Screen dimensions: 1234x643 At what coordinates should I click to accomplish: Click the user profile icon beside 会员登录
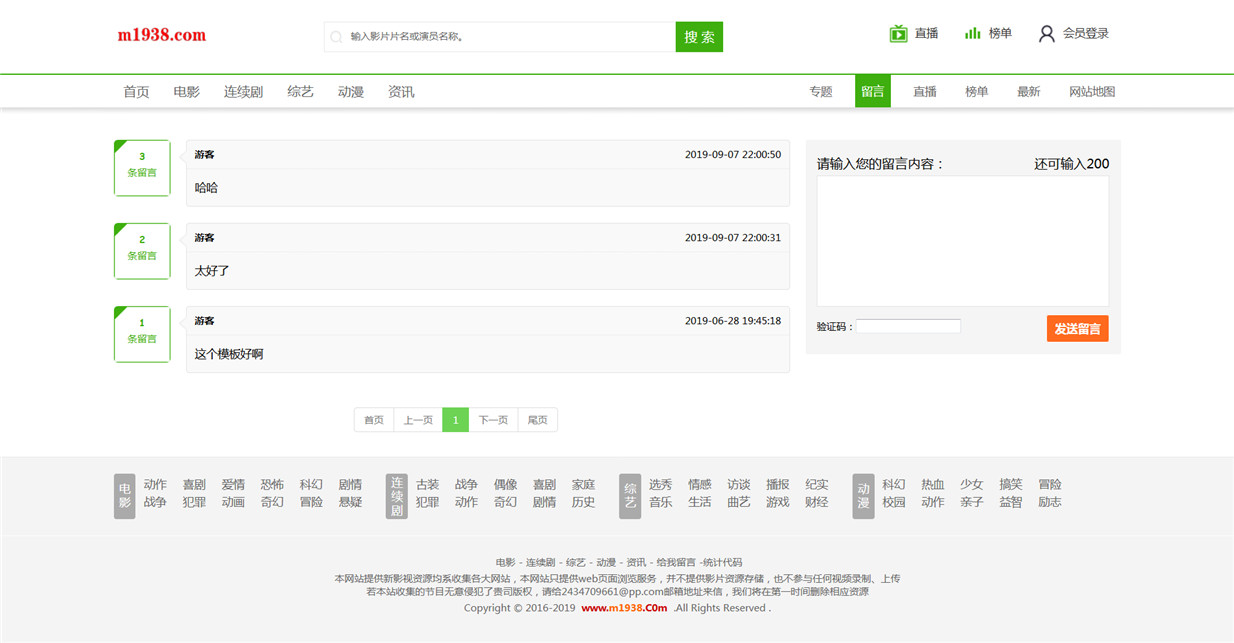click(1046, 34)
